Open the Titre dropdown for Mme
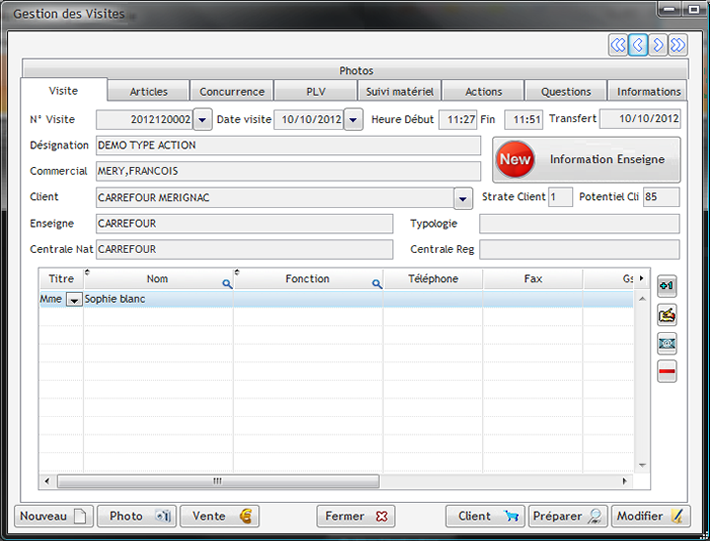The height and width of the screenshot is (542, 711). pos(73,299)
